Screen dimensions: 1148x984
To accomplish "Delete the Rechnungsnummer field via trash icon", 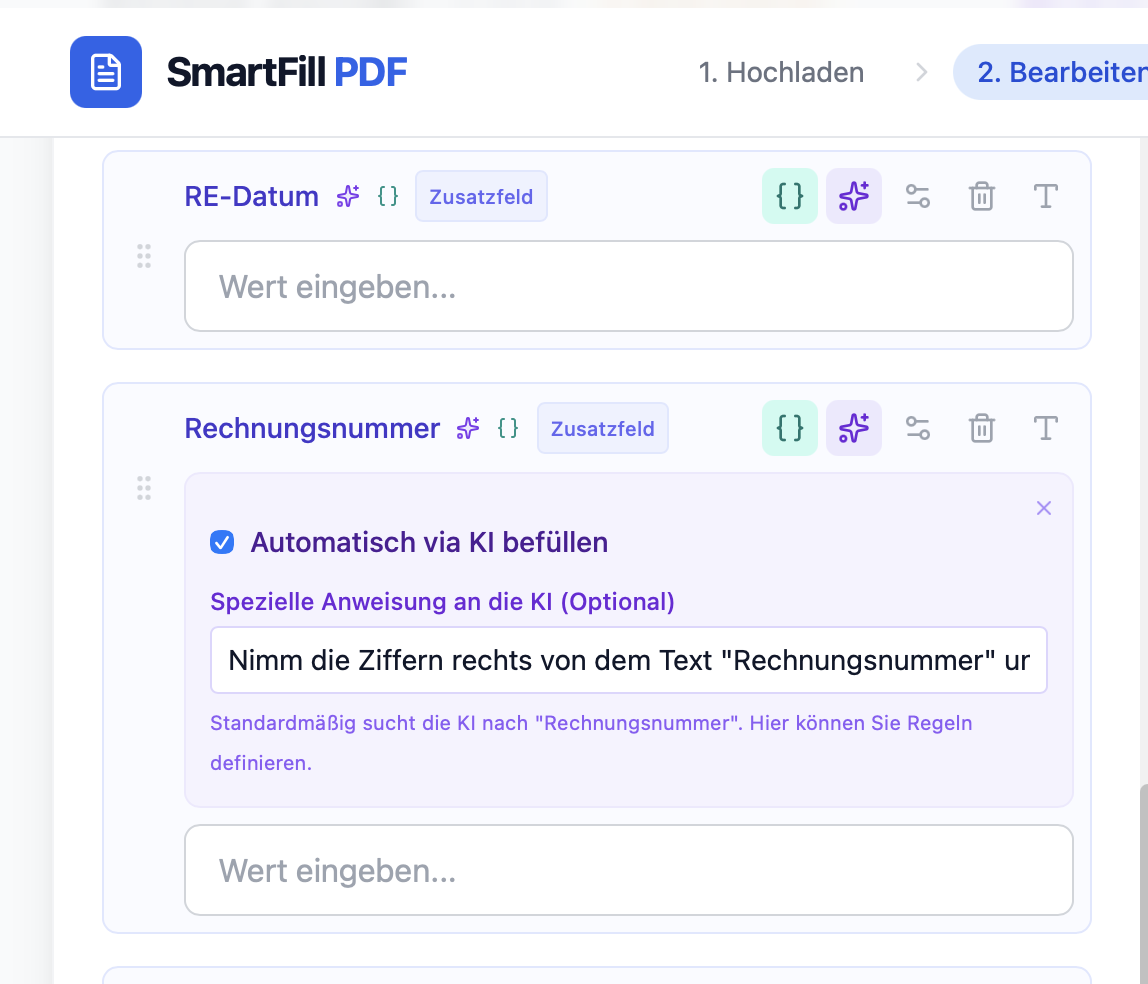I will coord(981,428).
